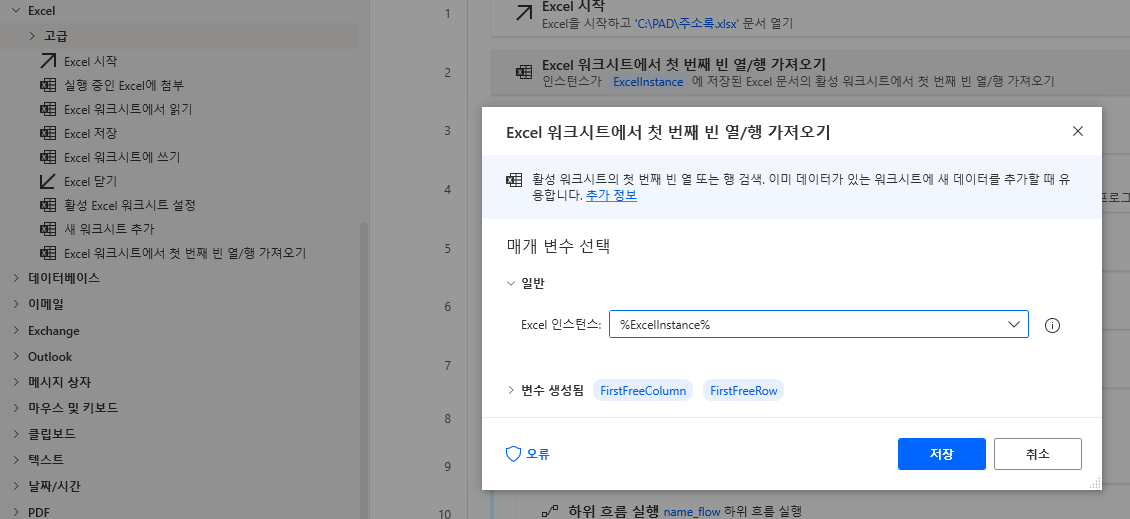Expand the 이메일 group
1130x519 pixels.
pos(16,304)
